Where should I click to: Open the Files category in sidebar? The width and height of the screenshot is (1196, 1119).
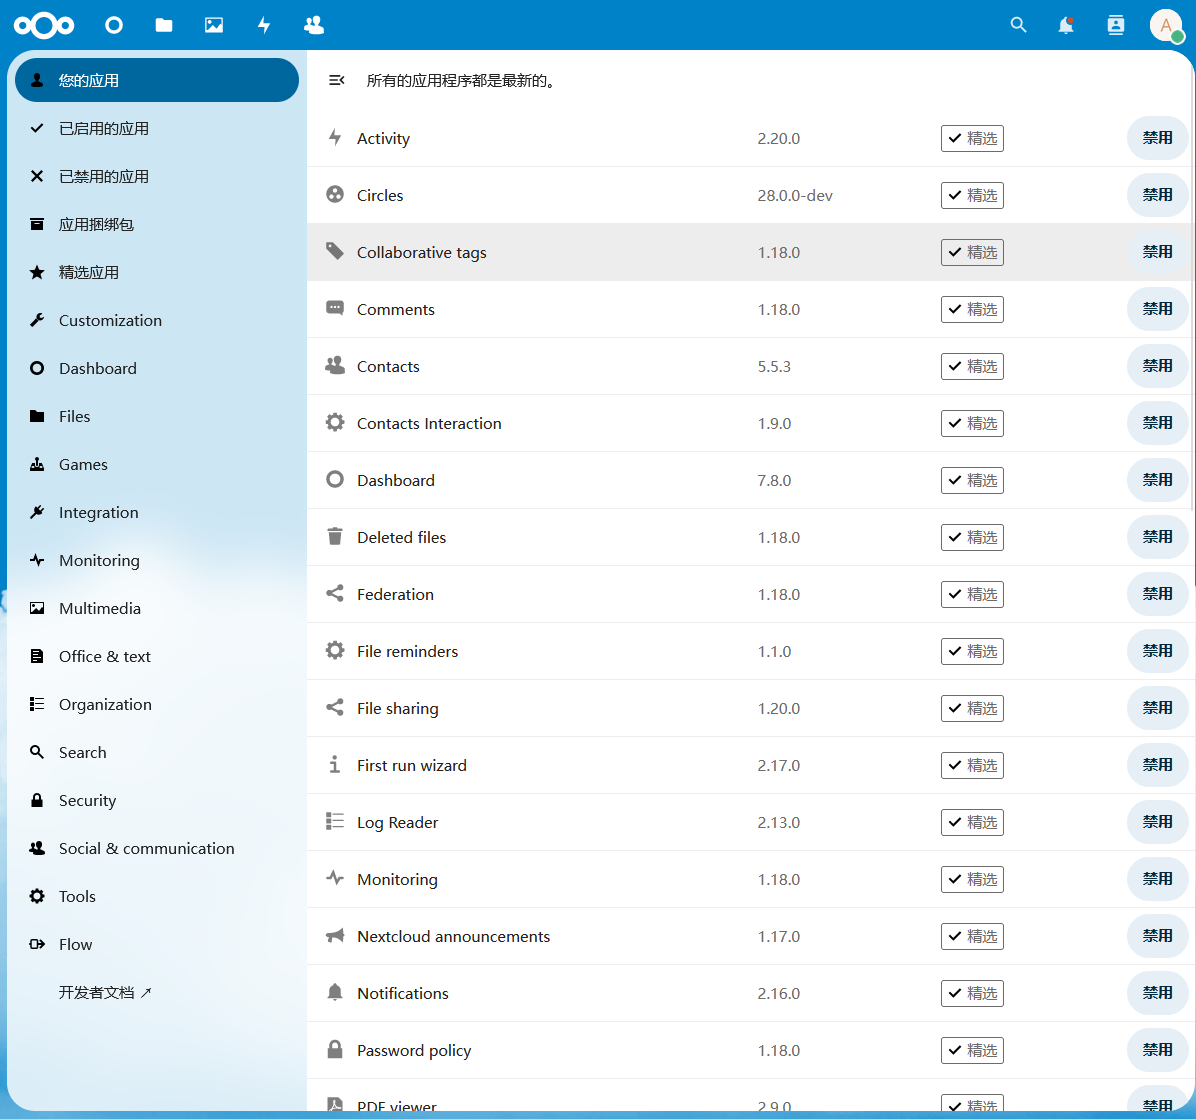[x=156, y=416]
